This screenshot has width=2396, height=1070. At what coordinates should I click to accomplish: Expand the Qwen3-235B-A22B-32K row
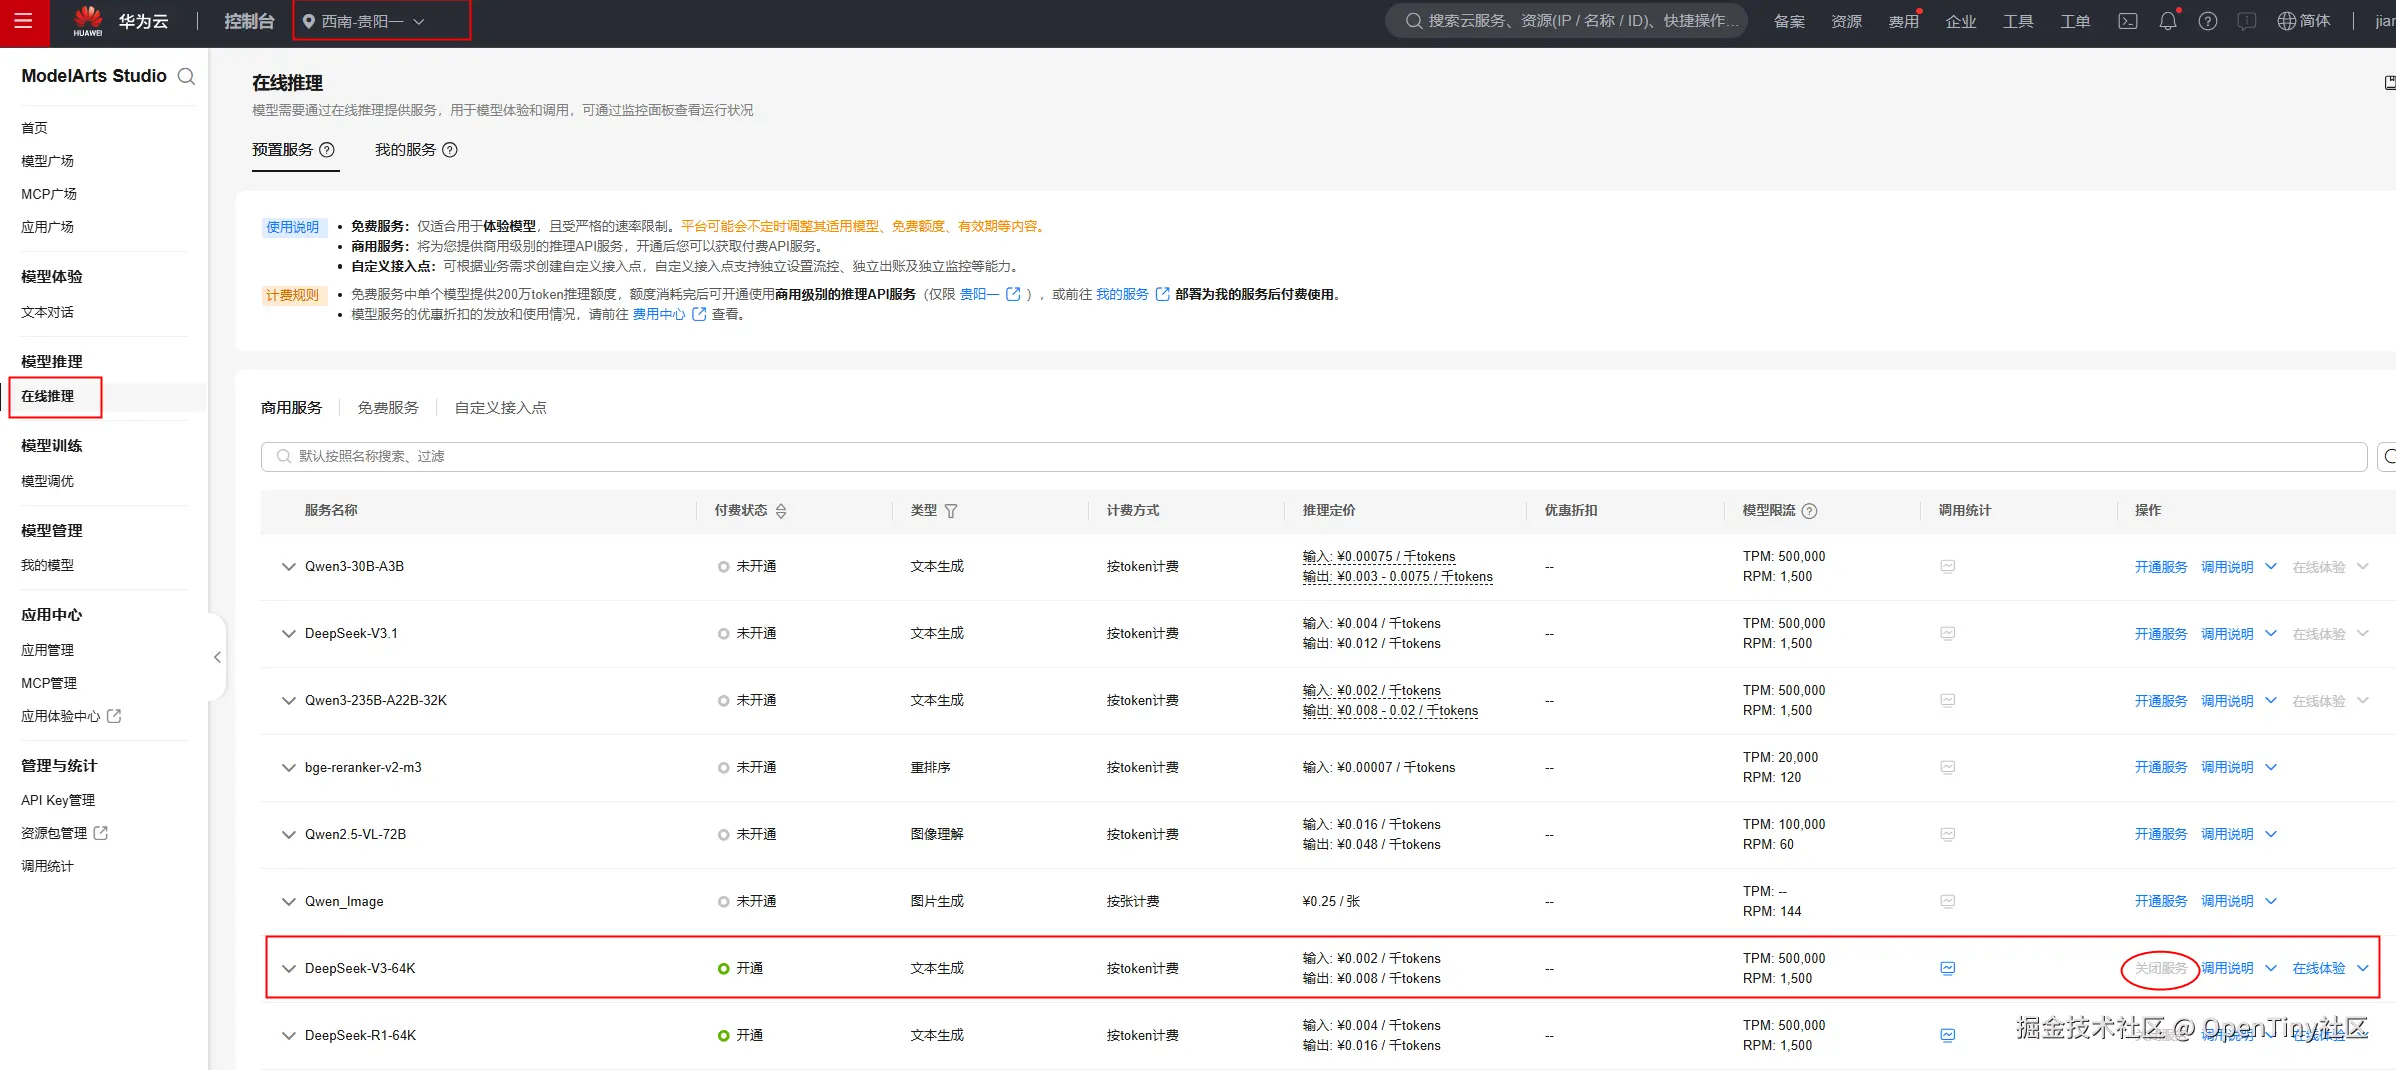[289, 701]
